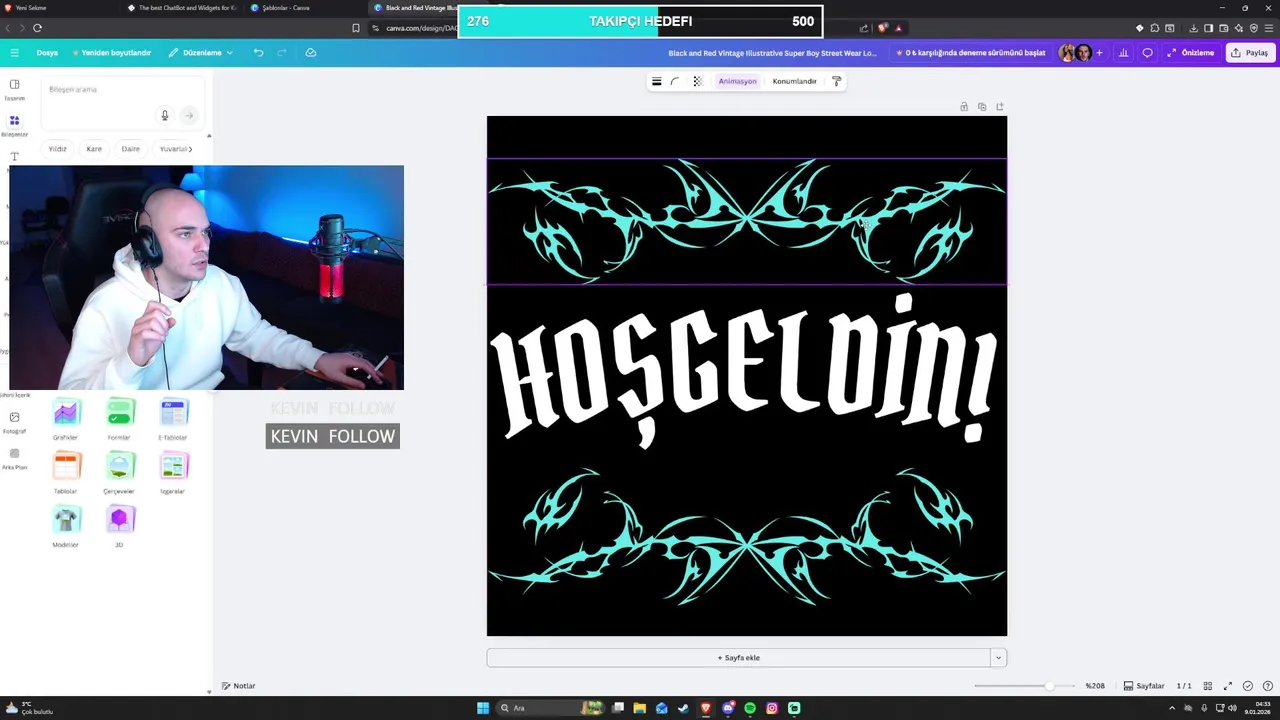Adjust the zoom level slider

1025,686
